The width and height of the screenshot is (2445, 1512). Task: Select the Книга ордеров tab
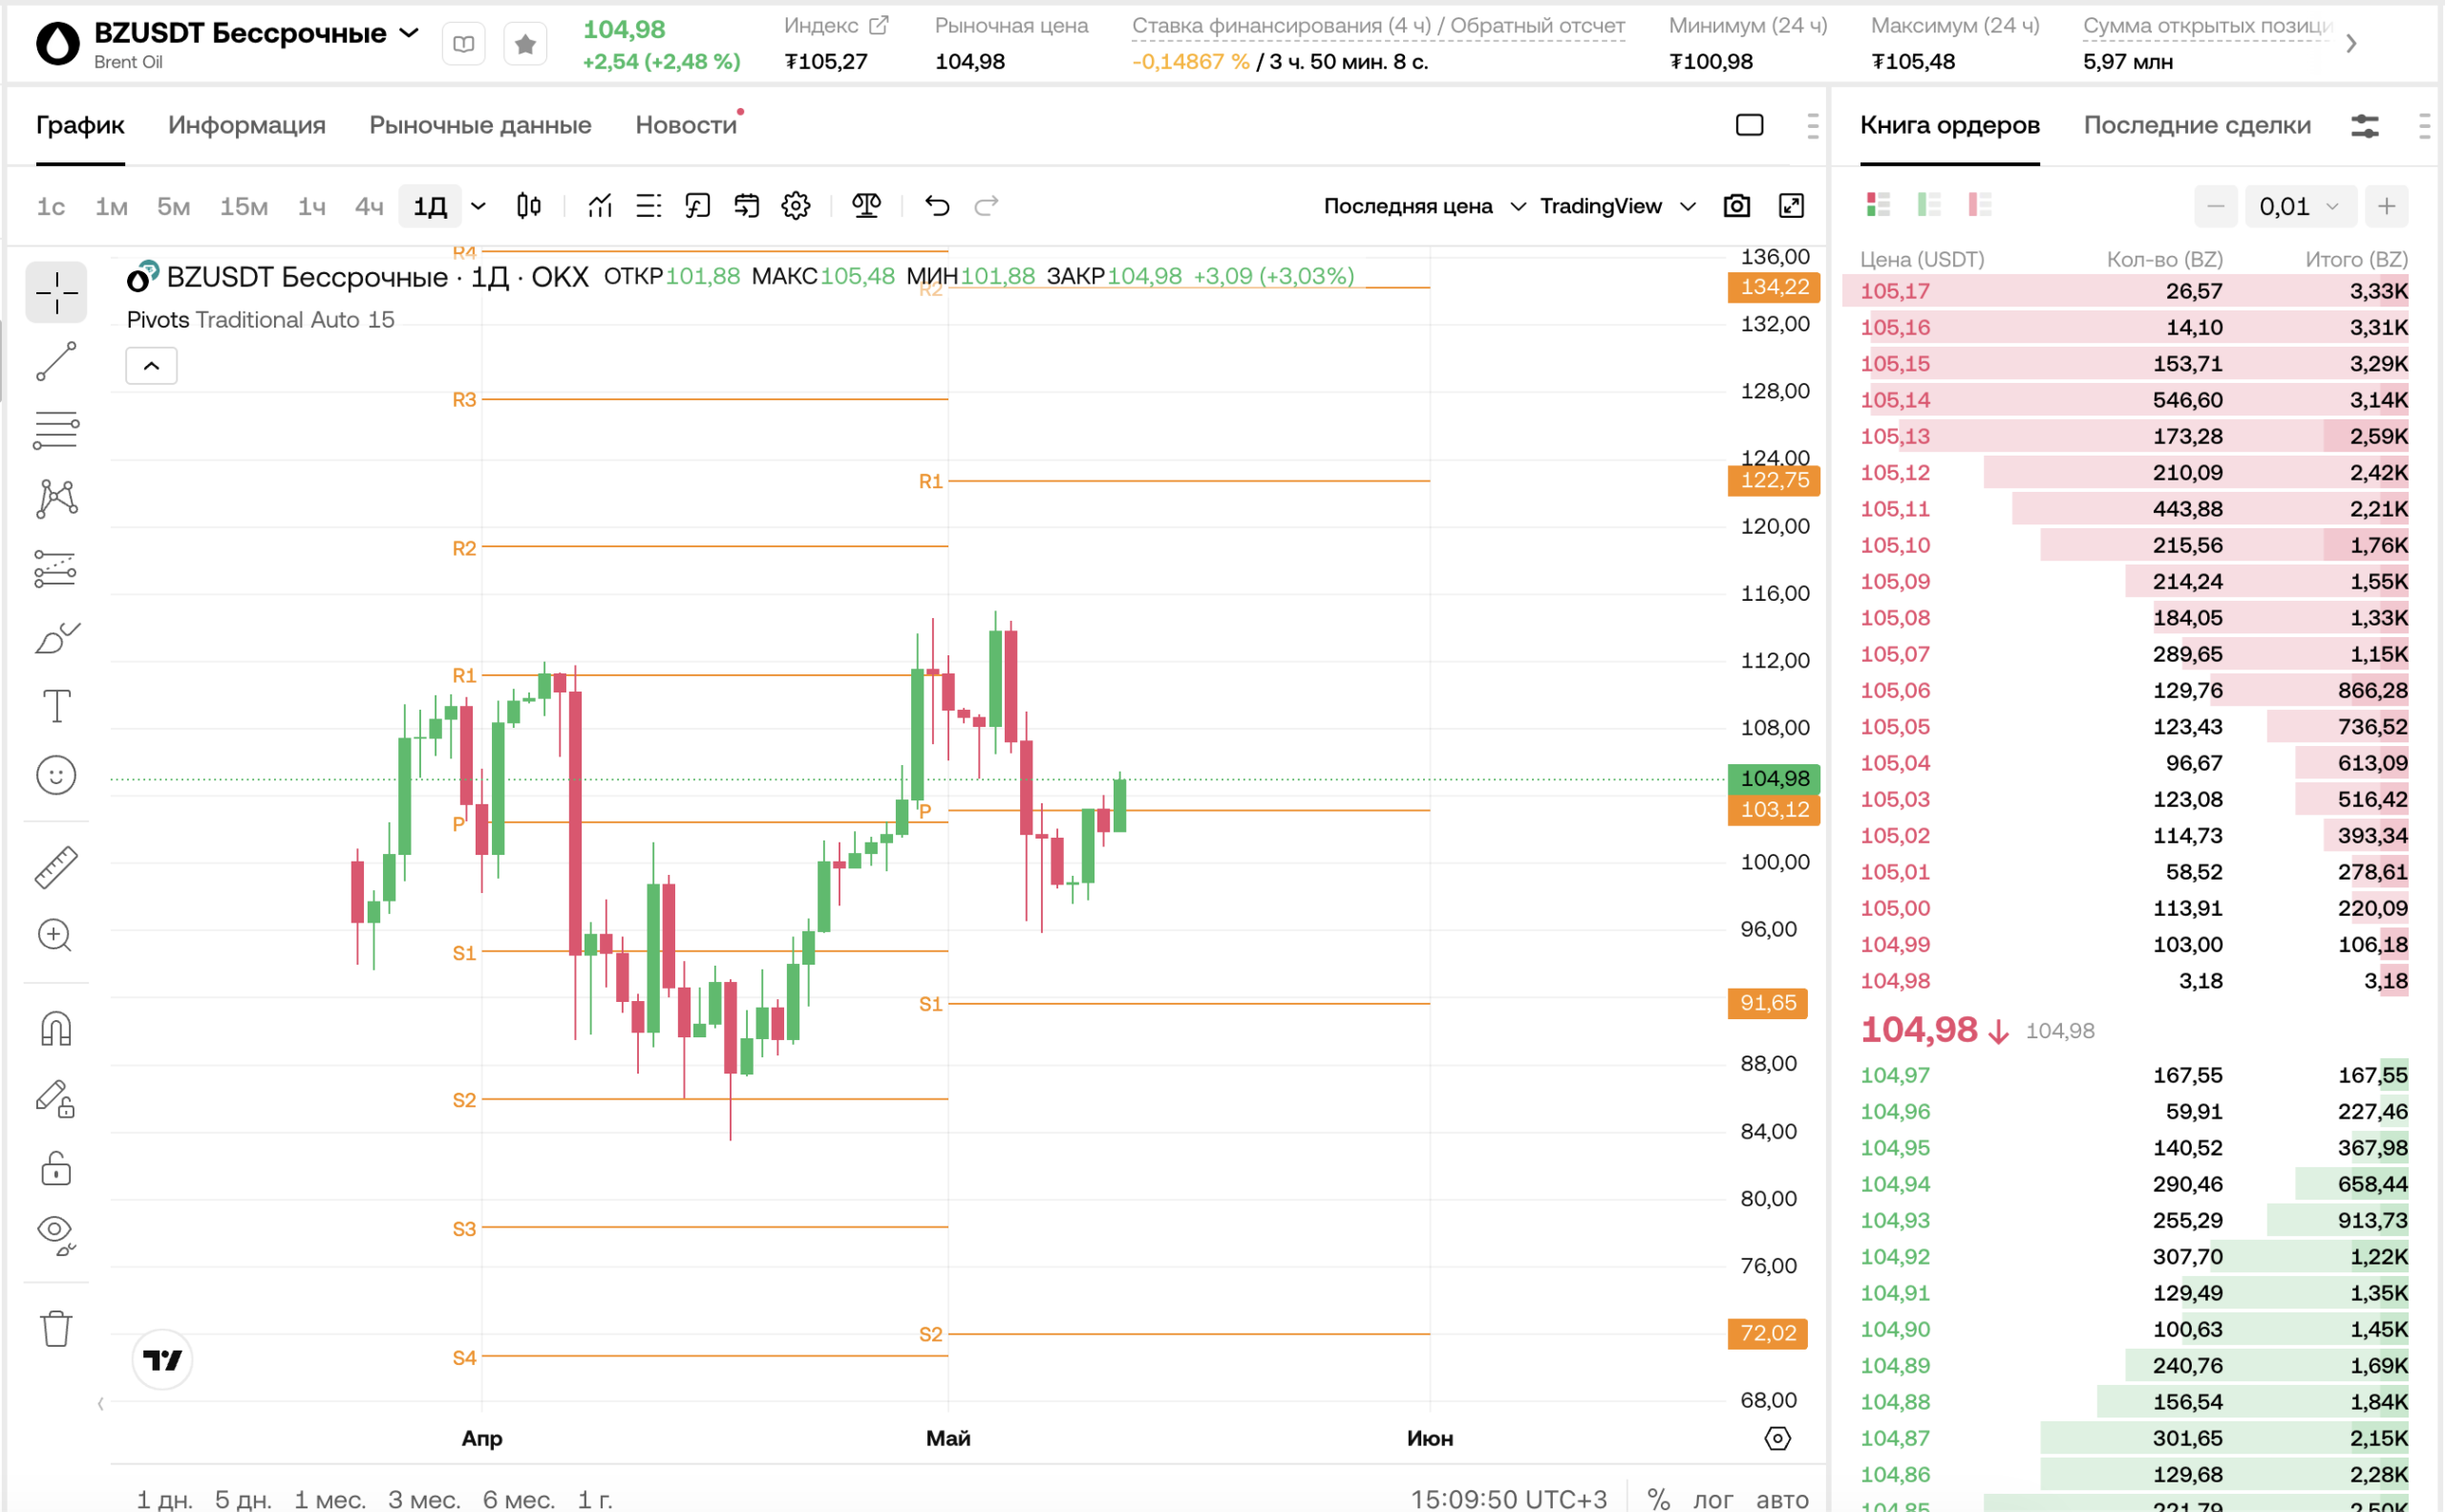1949,125
